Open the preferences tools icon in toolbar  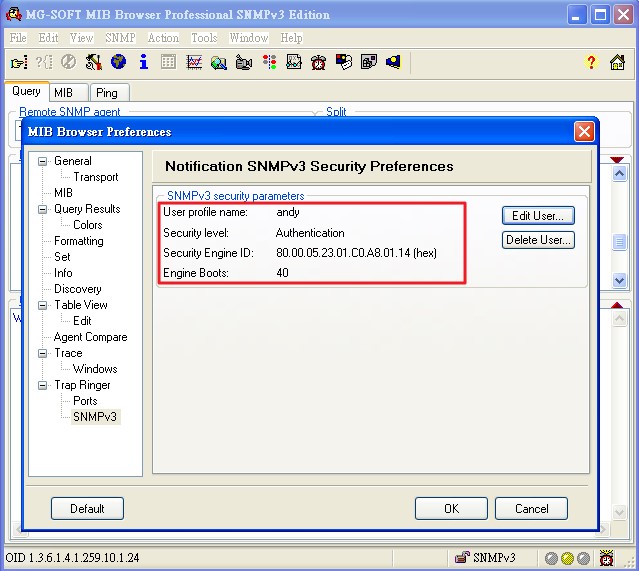(x=93, y=62)
